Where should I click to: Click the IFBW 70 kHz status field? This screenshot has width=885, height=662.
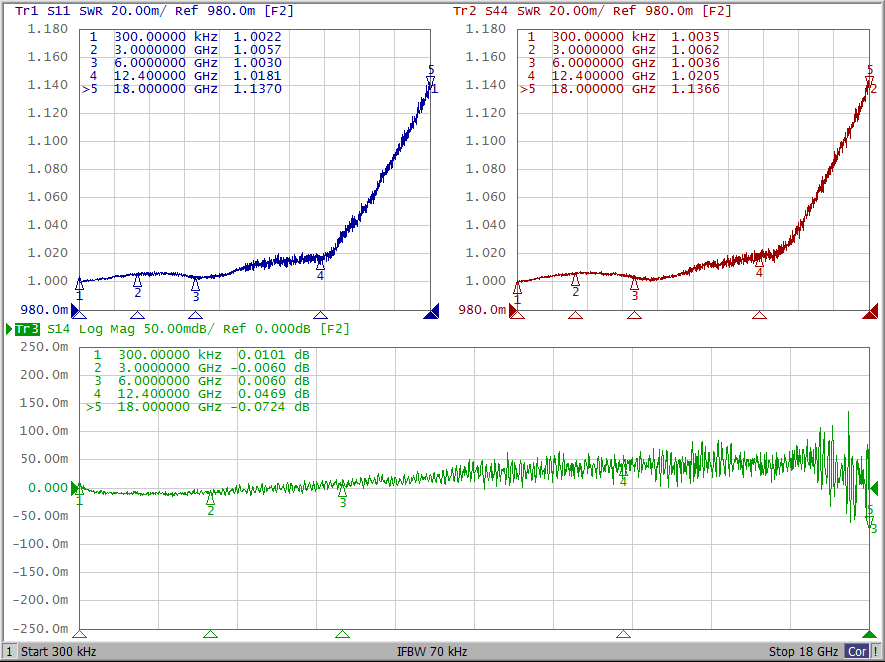(x=432, y=652)
